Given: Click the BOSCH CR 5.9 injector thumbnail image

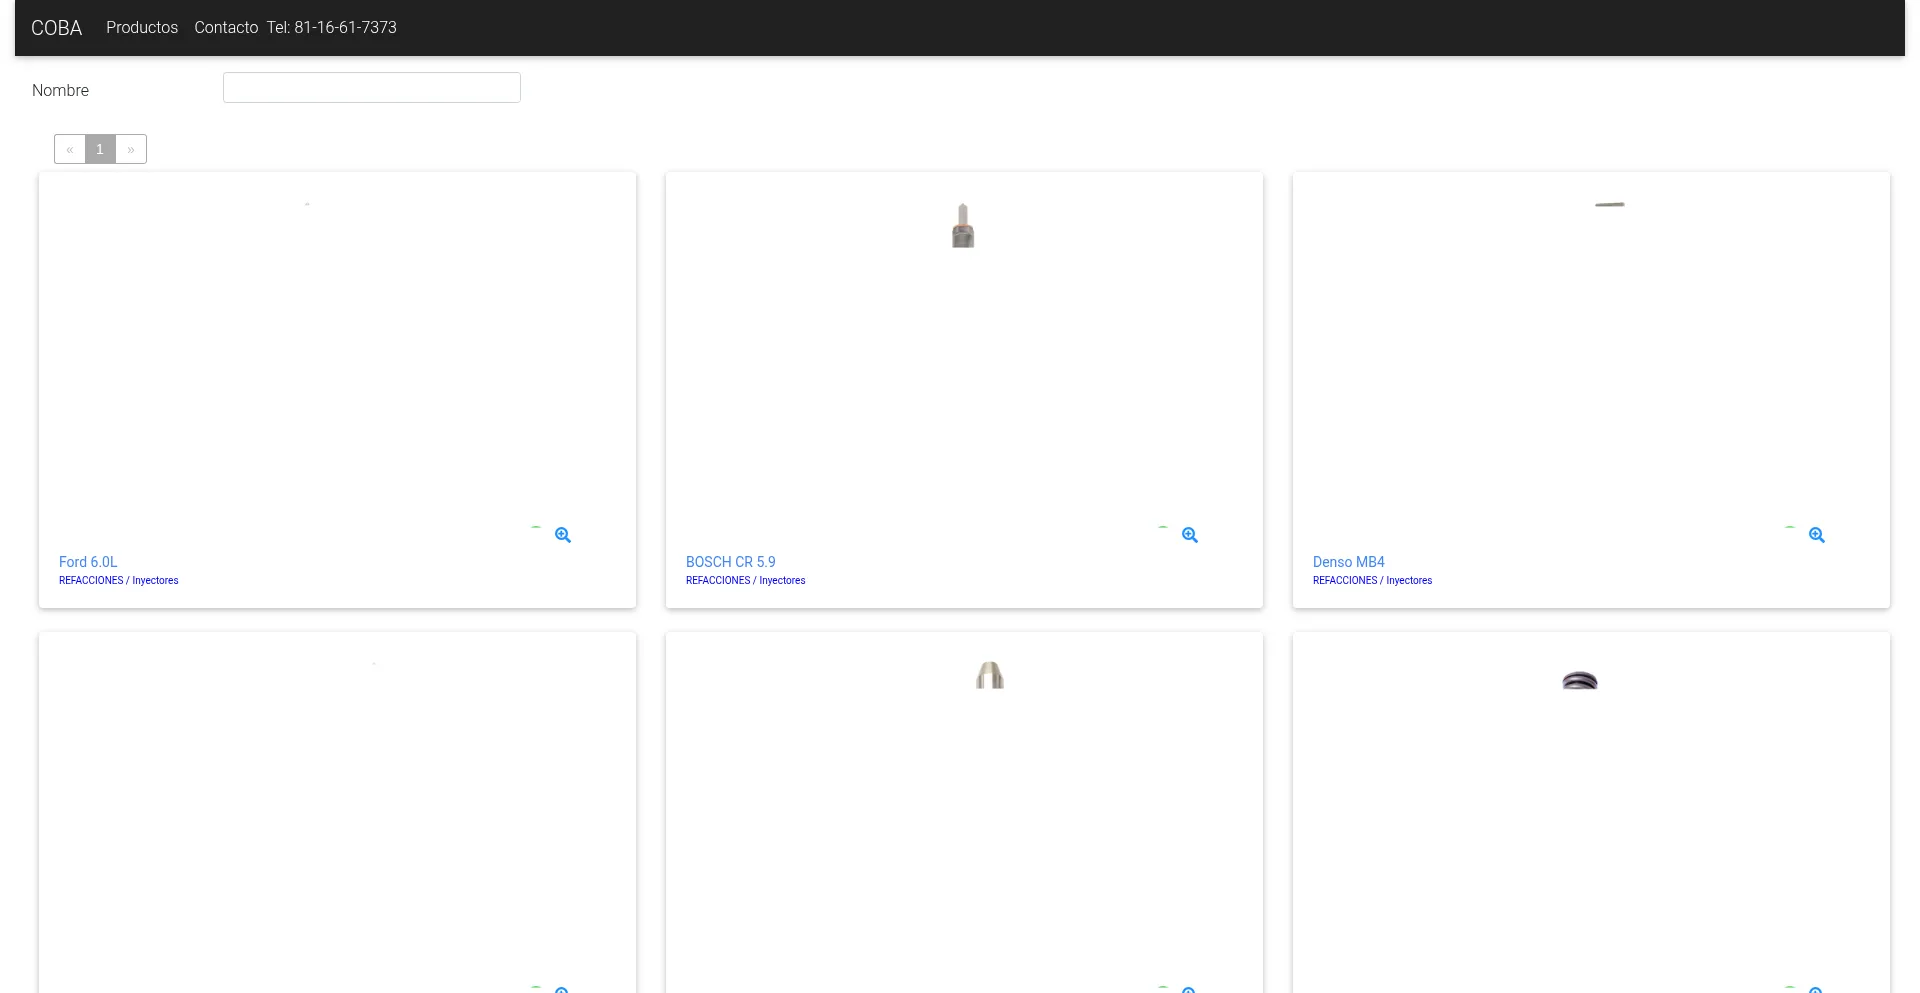Looking at the screenshot, I should [963, 226].
